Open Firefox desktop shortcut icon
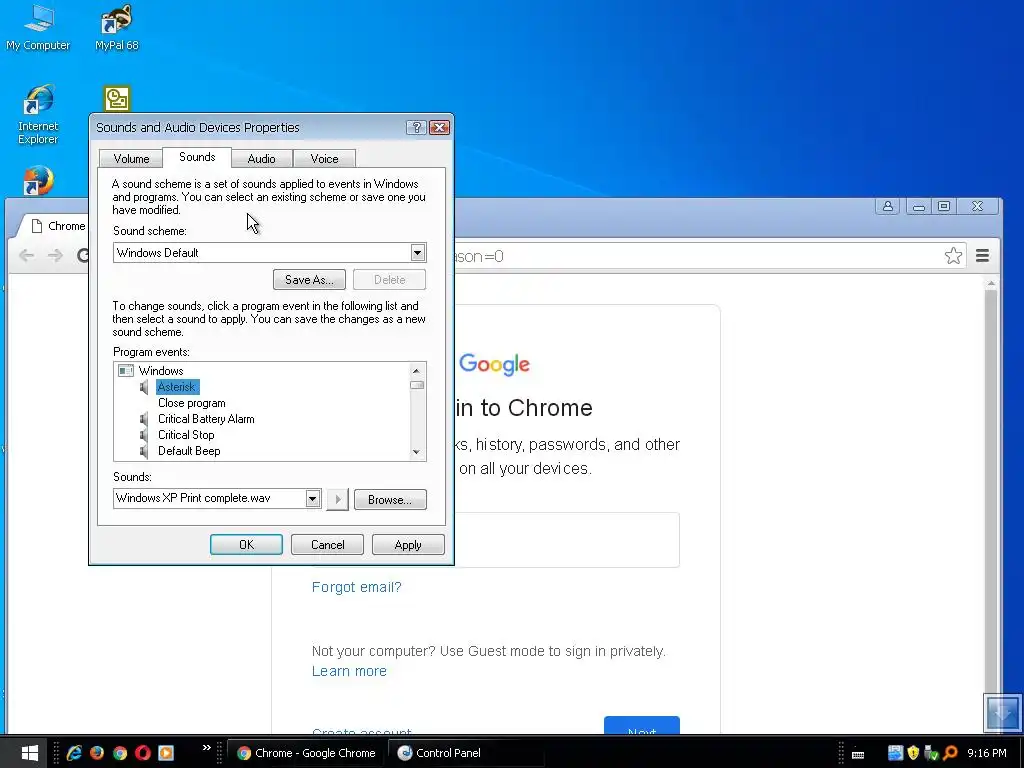1024x768 pixels. click(38, 180)
